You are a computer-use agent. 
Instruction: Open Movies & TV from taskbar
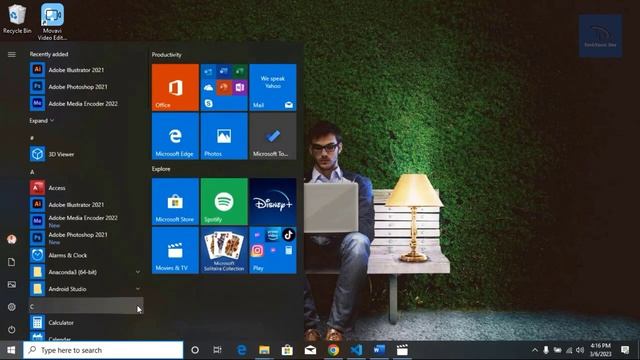coord(402,350)
